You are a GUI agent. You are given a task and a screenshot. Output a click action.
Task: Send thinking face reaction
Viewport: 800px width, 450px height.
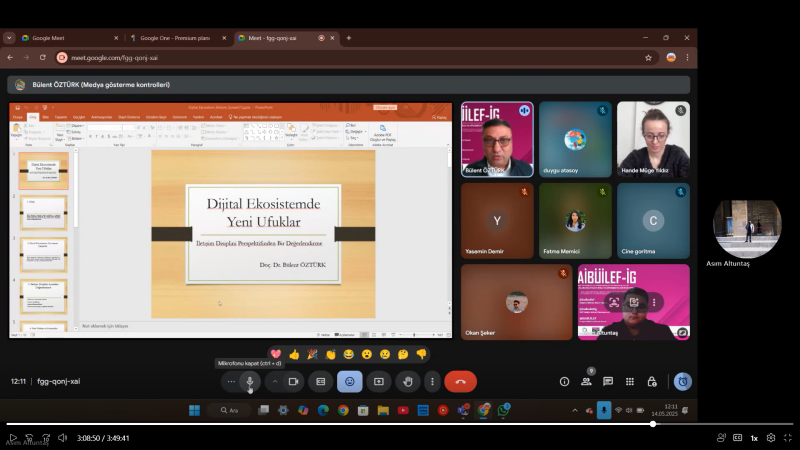(403, 354)
